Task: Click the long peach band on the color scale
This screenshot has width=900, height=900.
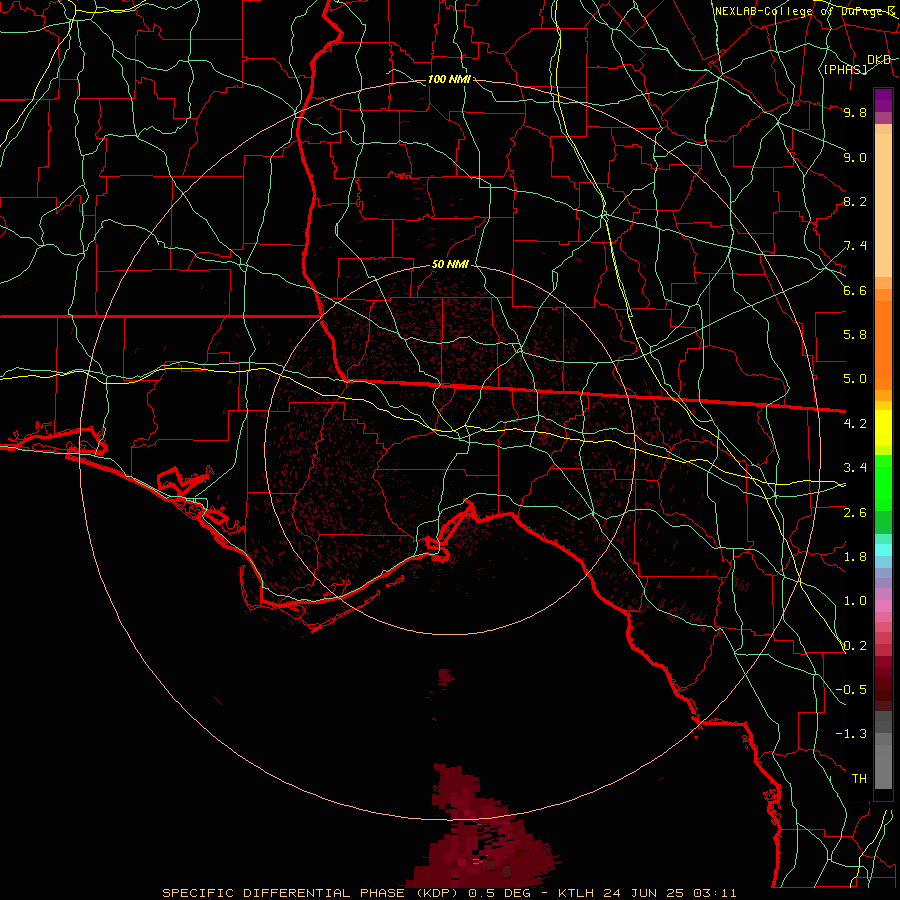Action: click(x=883, y=205)
